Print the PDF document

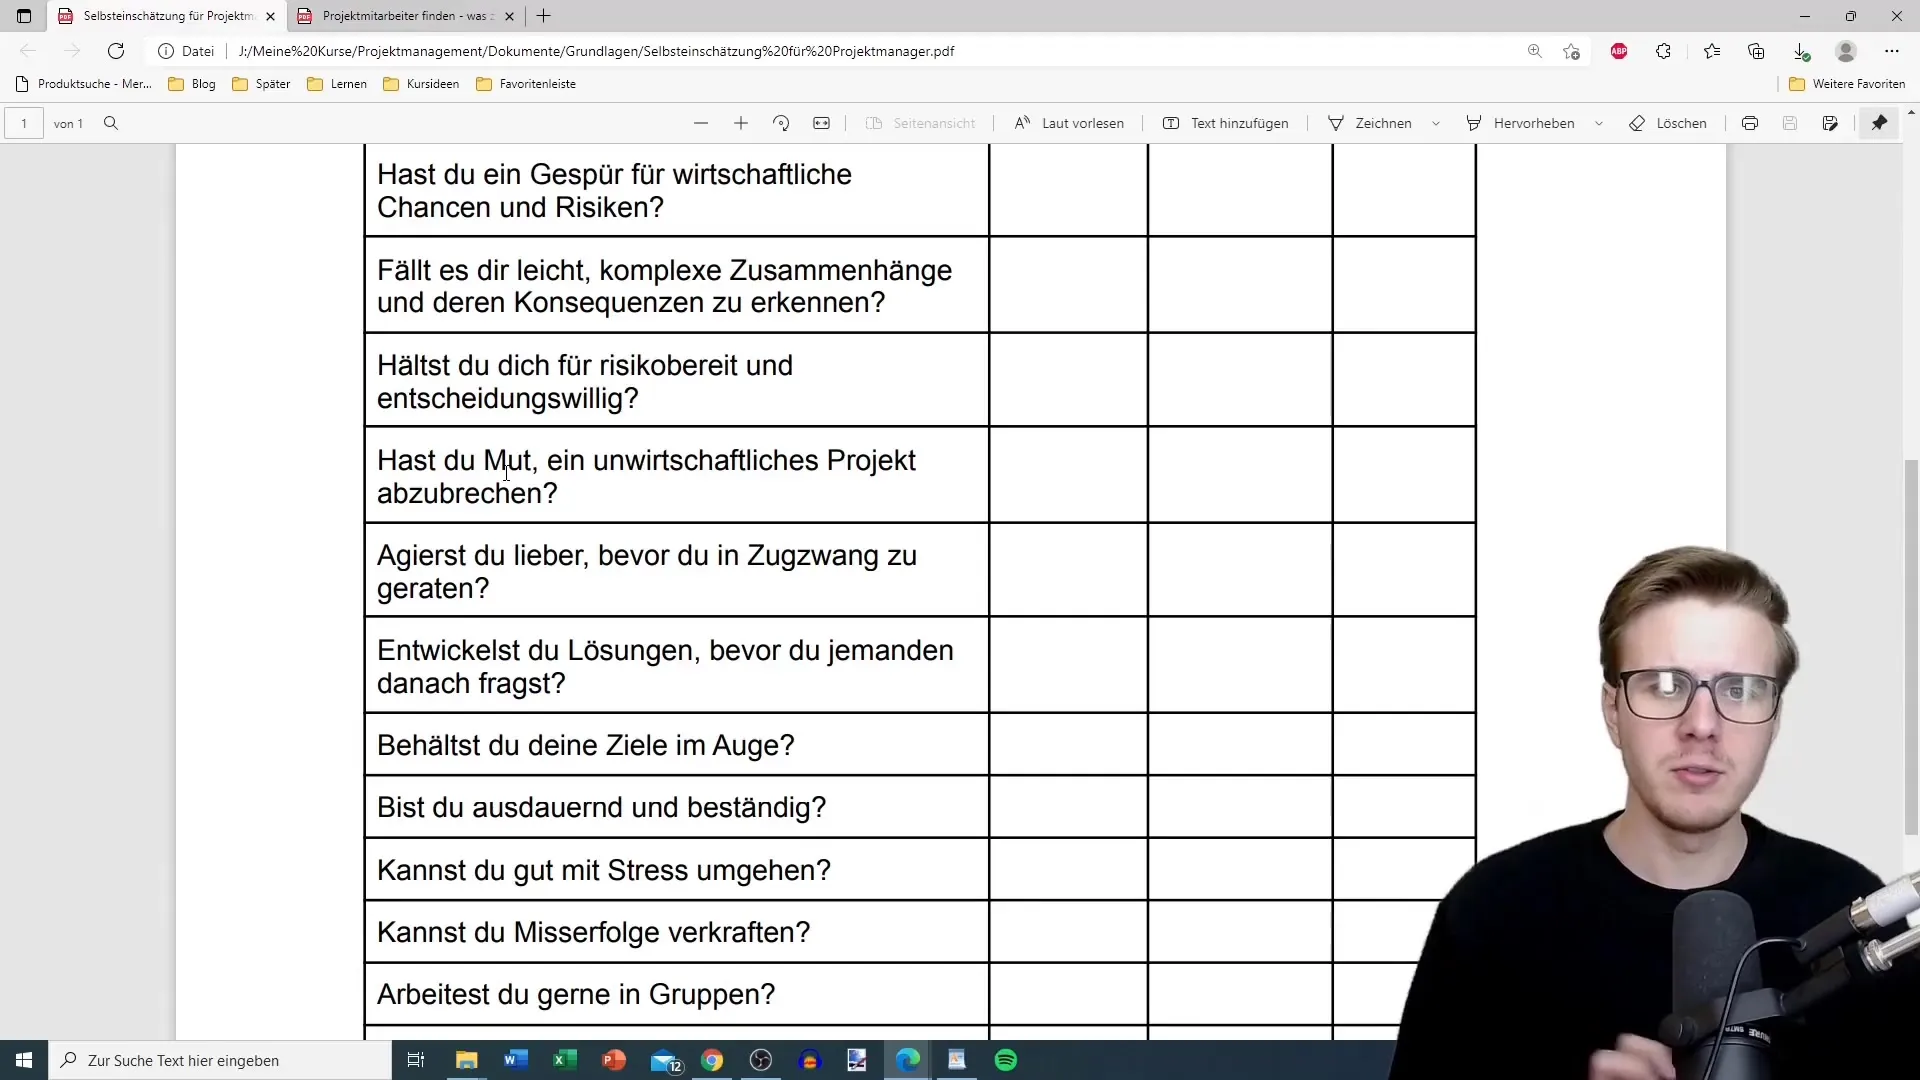pyautogui.click(x=1750, y=123)
